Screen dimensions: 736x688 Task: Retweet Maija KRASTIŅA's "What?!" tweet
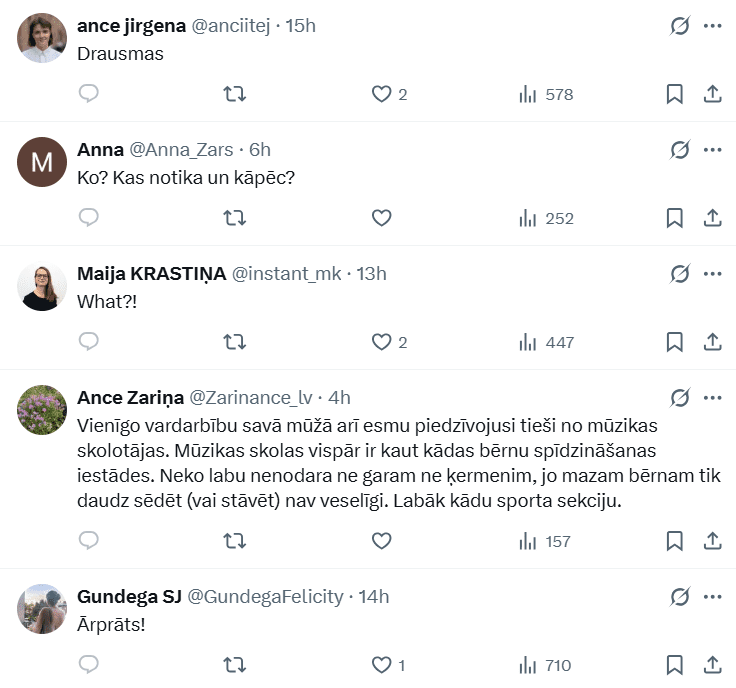234,342
